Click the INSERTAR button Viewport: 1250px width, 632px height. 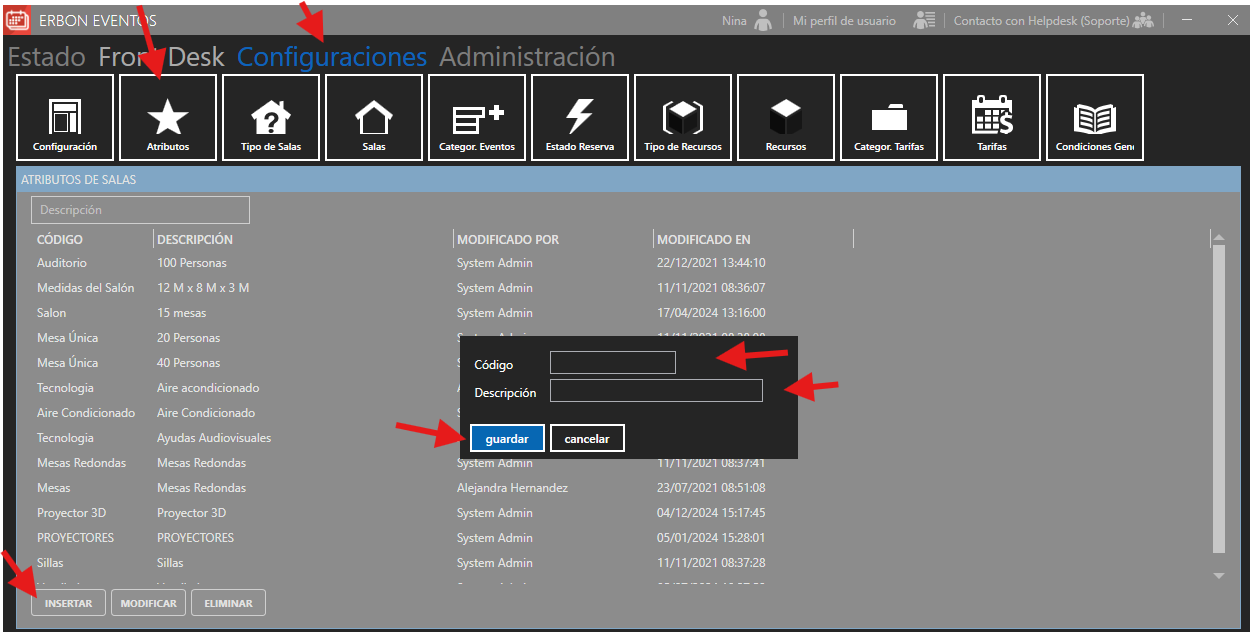(x=68, y=603)
